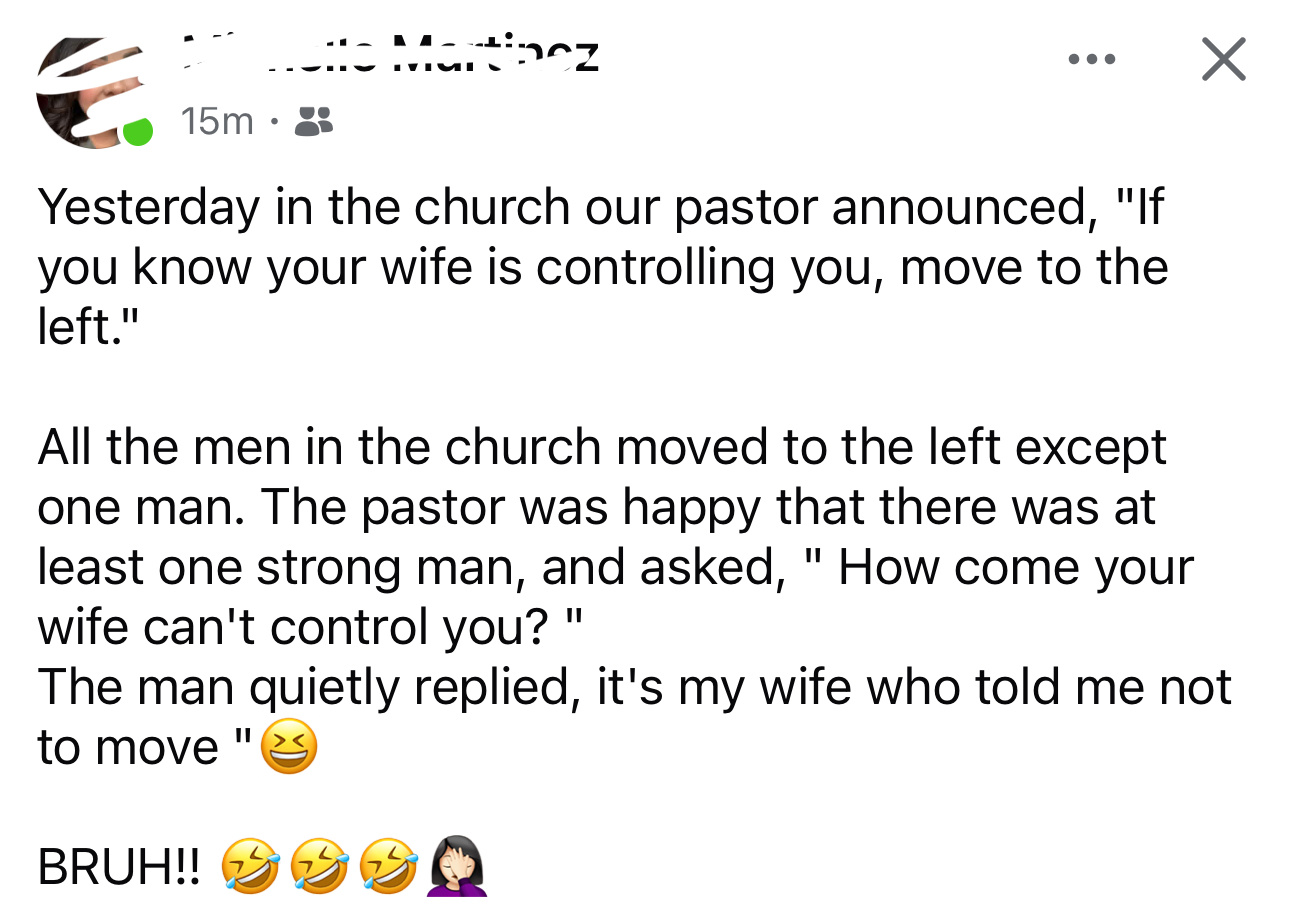Click the line starting "The man quietly replied"

coord(634,687)
